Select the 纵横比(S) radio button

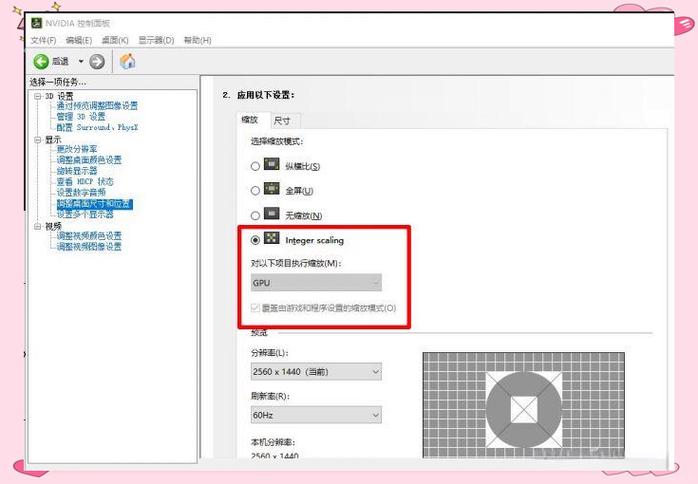tap(255, 166)
